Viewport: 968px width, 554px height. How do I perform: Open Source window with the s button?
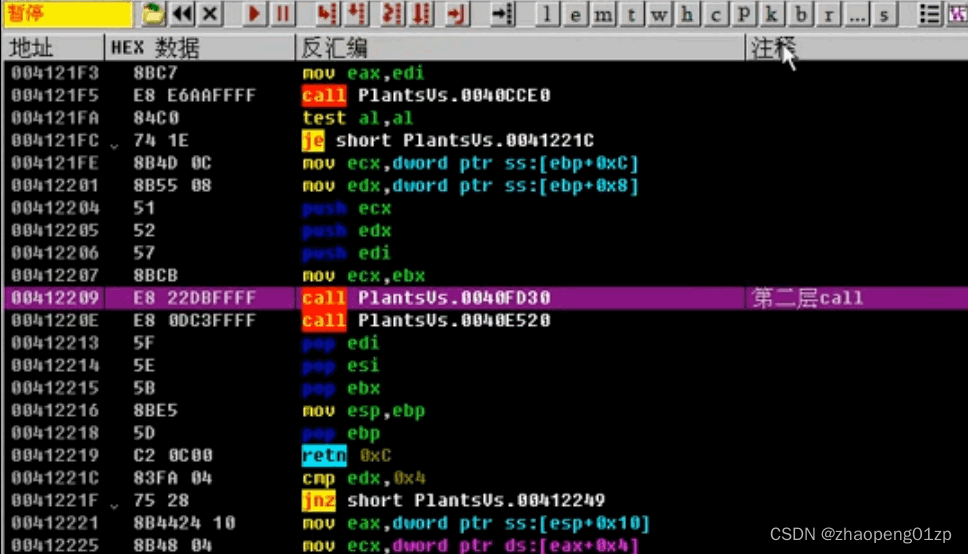[885, 14]
